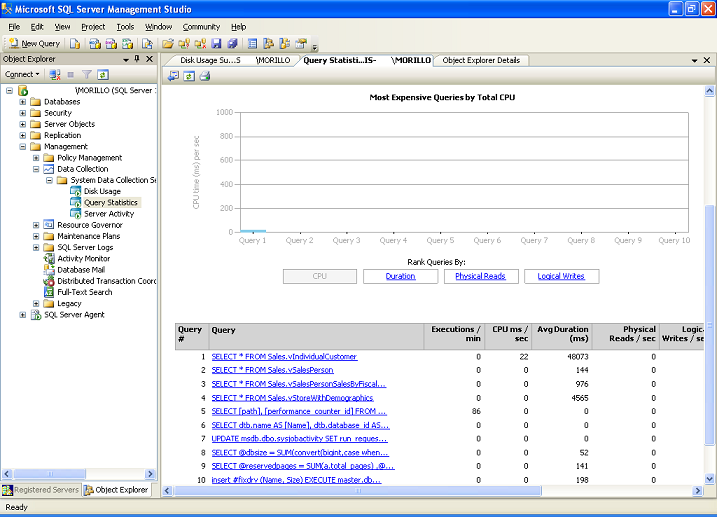Screen dimensions: 717x517
Task: Click the Open File folder icon
Action: pos(168,43)
